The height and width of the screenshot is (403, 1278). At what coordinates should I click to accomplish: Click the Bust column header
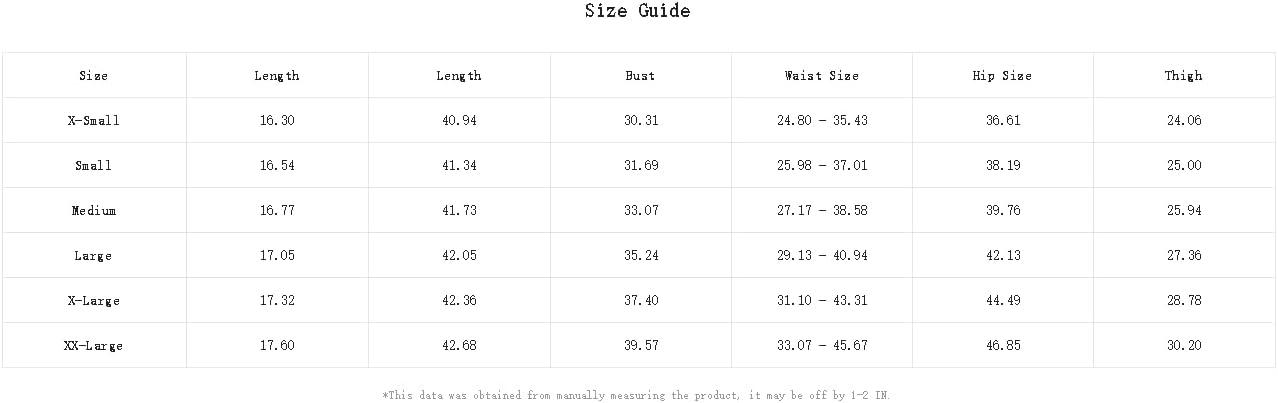640,76
